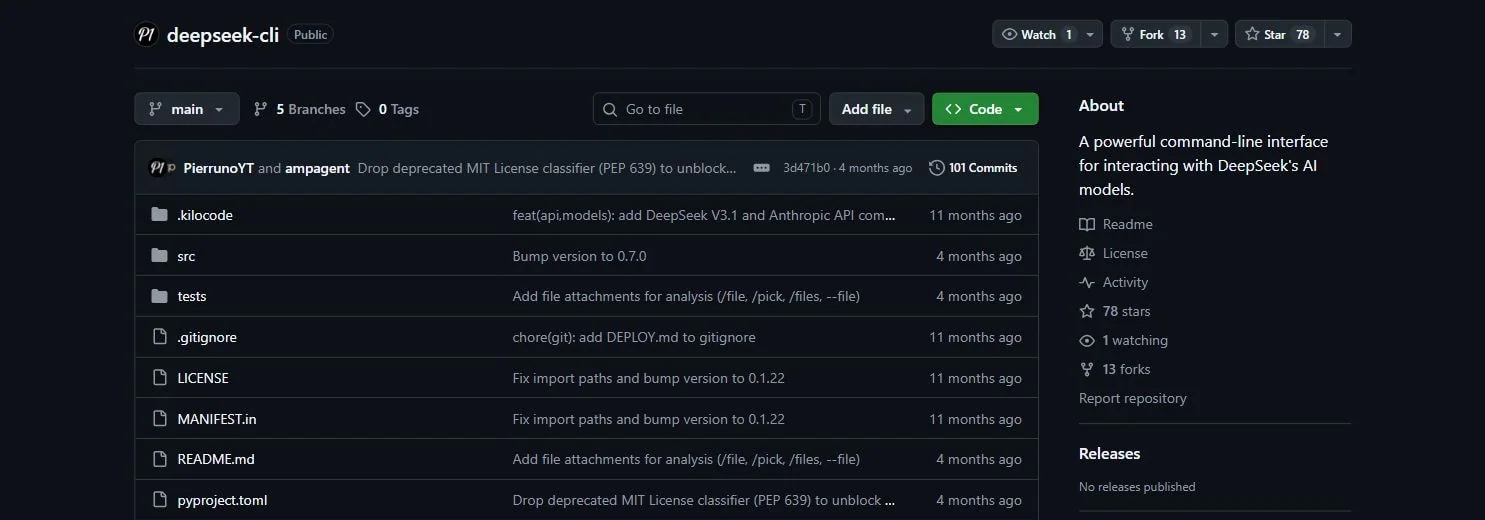Focus the Go to file search box
1485x520 pixels.
coord(707,109)
